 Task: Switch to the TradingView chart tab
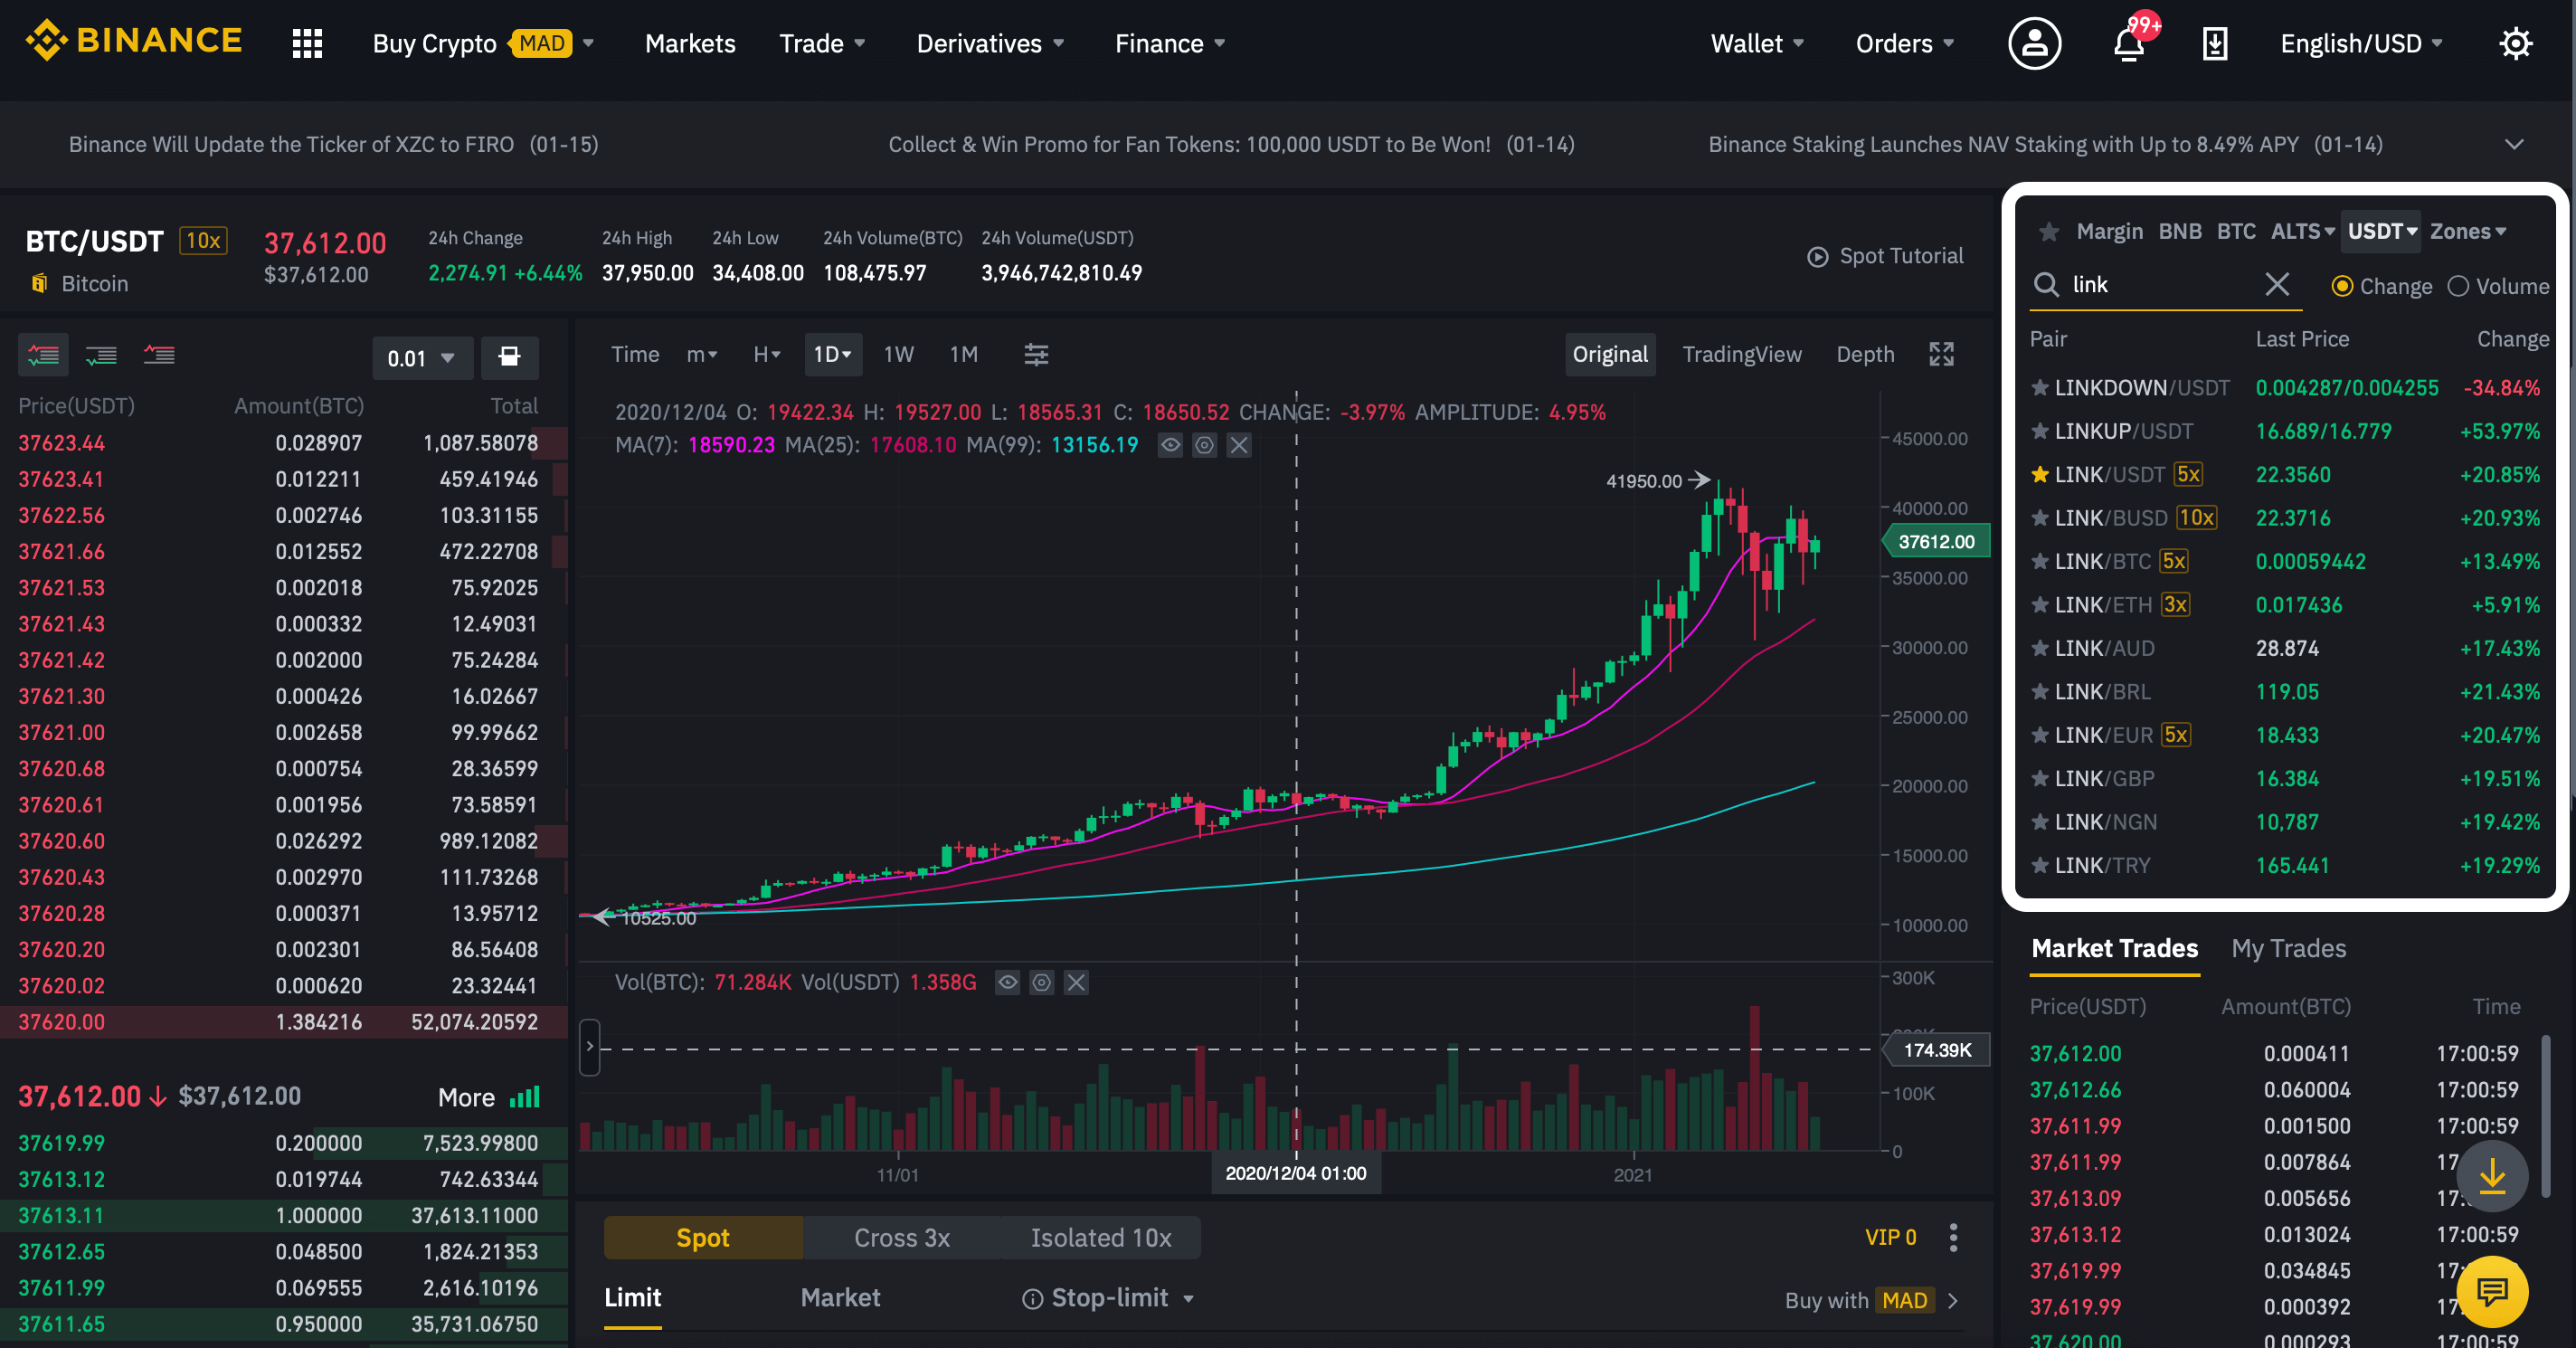1741,354
